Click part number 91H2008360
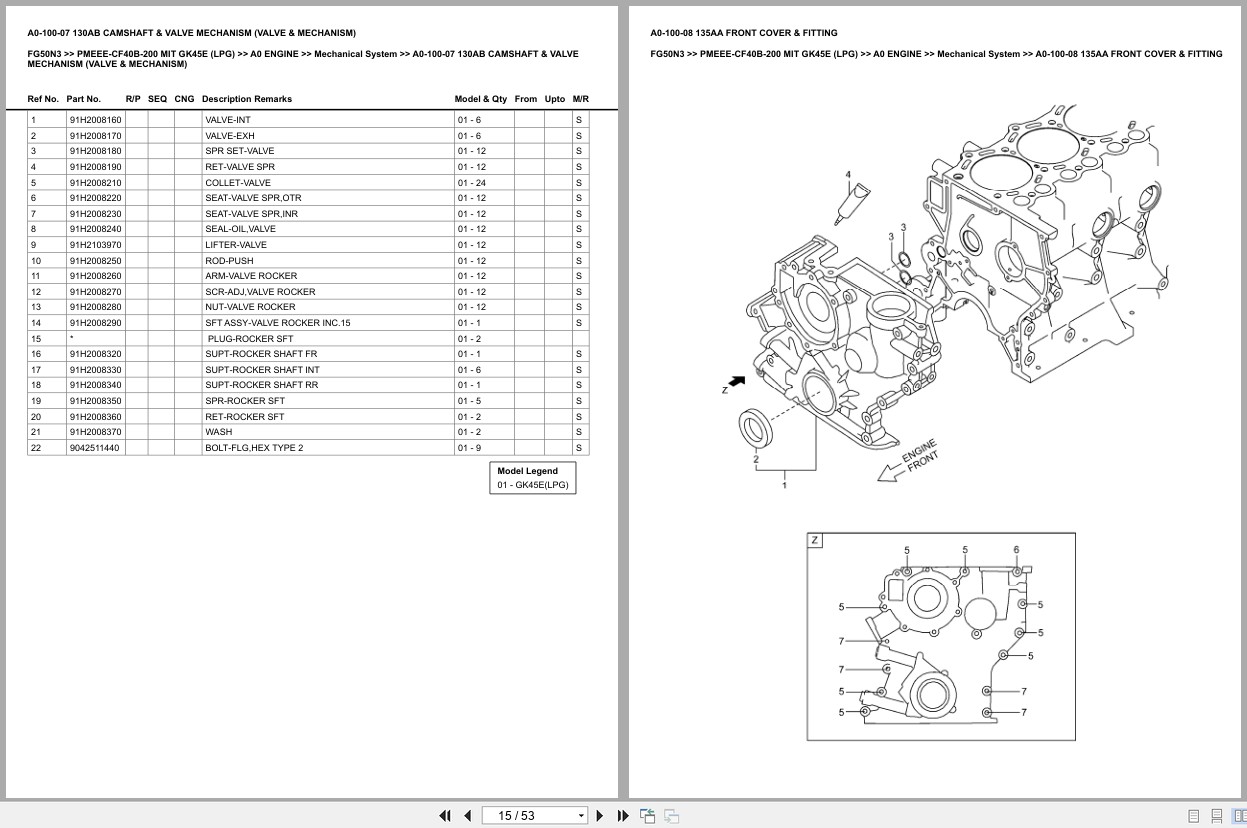This screenshot has width=1247, height=828. 95,417
